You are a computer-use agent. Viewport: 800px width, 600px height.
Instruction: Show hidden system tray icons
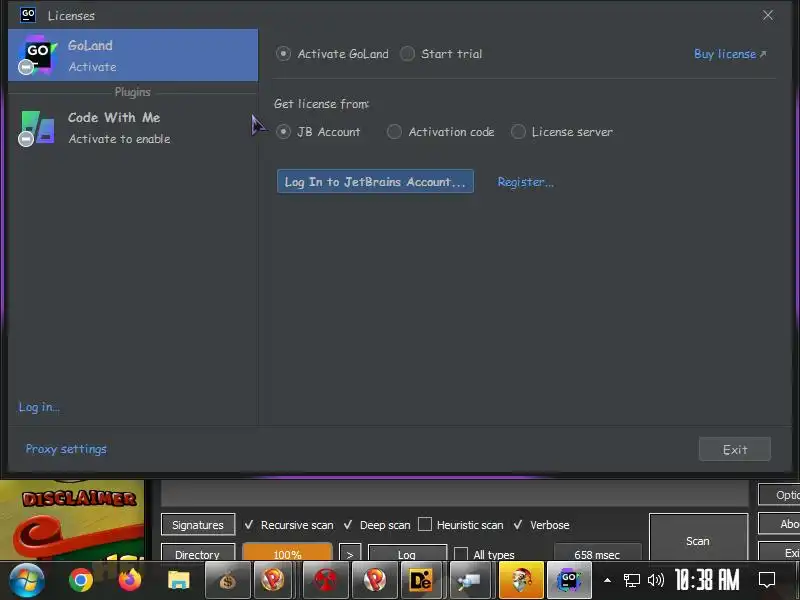pyautogui.click(x=607, y=580)
